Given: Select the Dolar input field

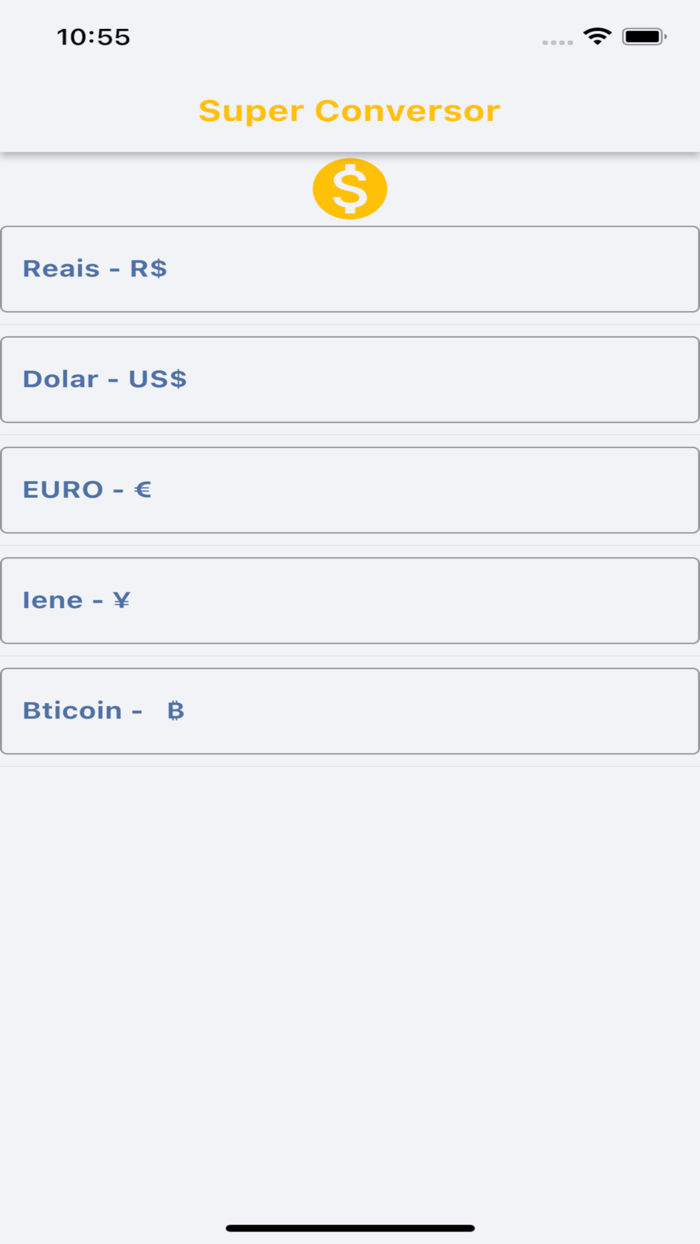Looking at the screenshot, I should point(430,379).
